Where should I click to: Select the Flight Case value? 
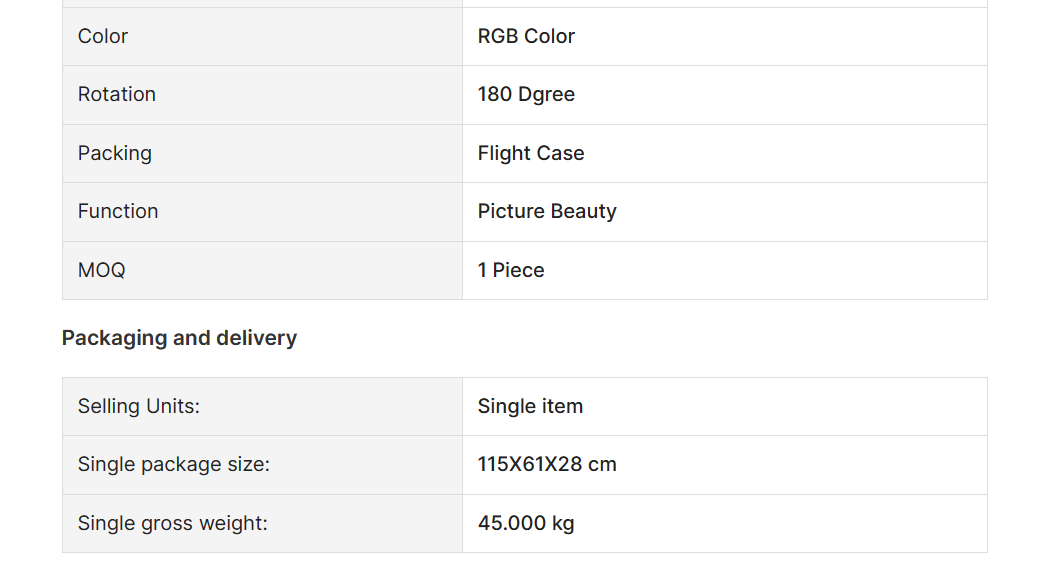point(531,154)
